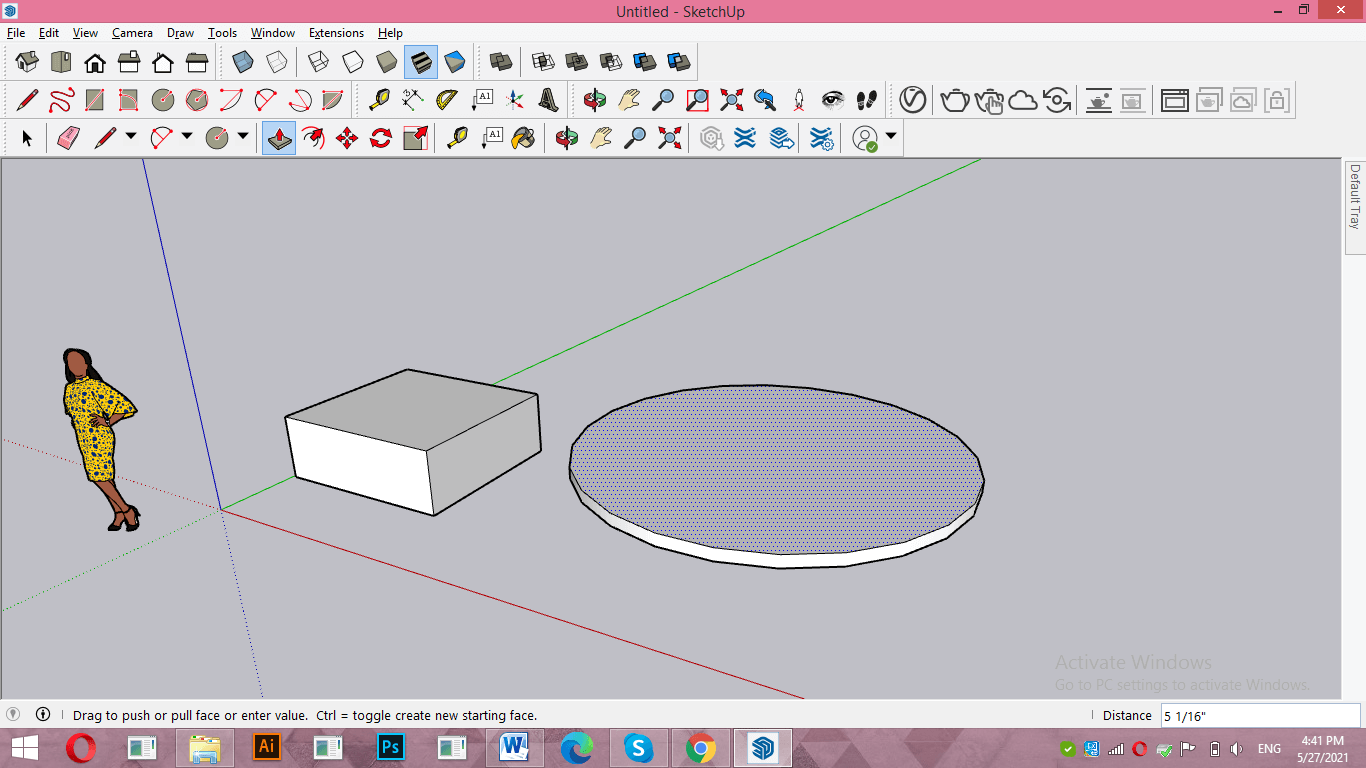Open the Extensions menu
1366x768 pixels.
(x=336, y=33)
